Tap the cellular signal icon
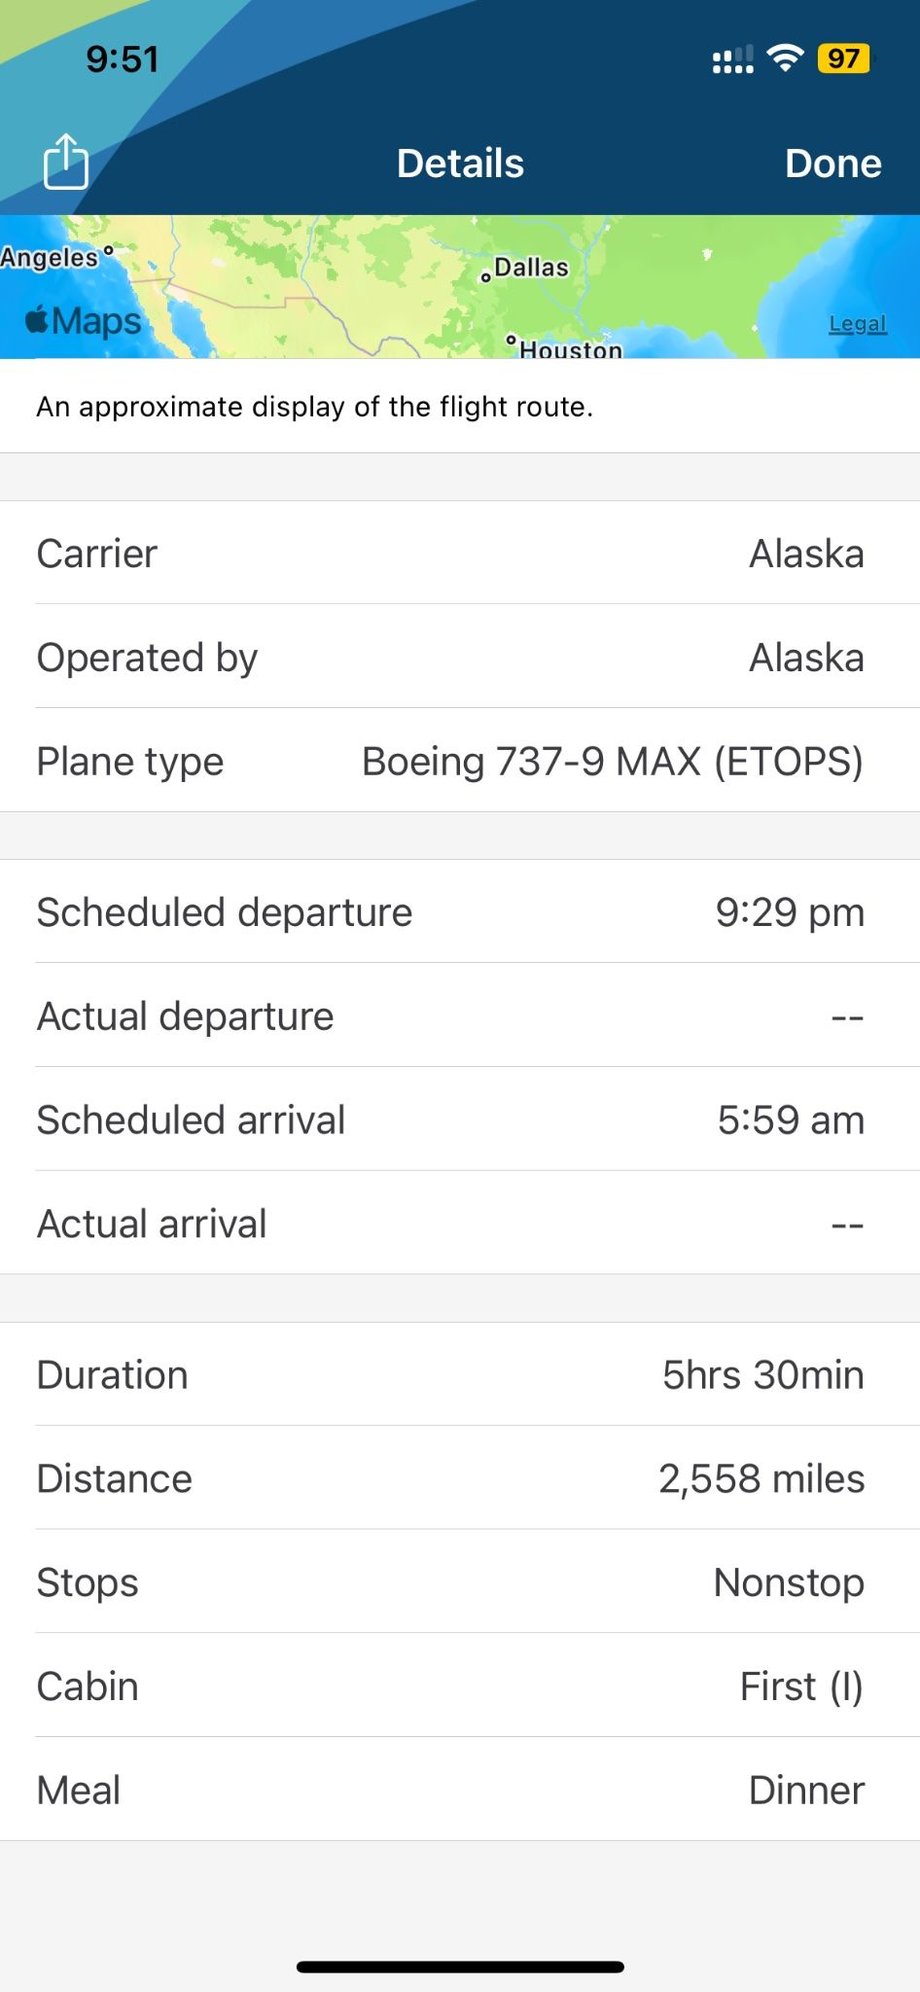 coord(732,60)
